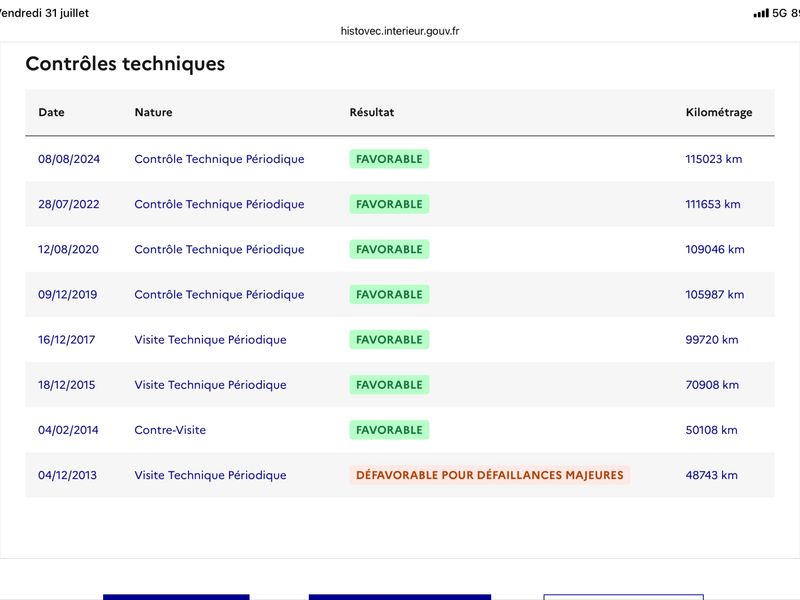Click the date 18/12/2015

coord(66,385)
